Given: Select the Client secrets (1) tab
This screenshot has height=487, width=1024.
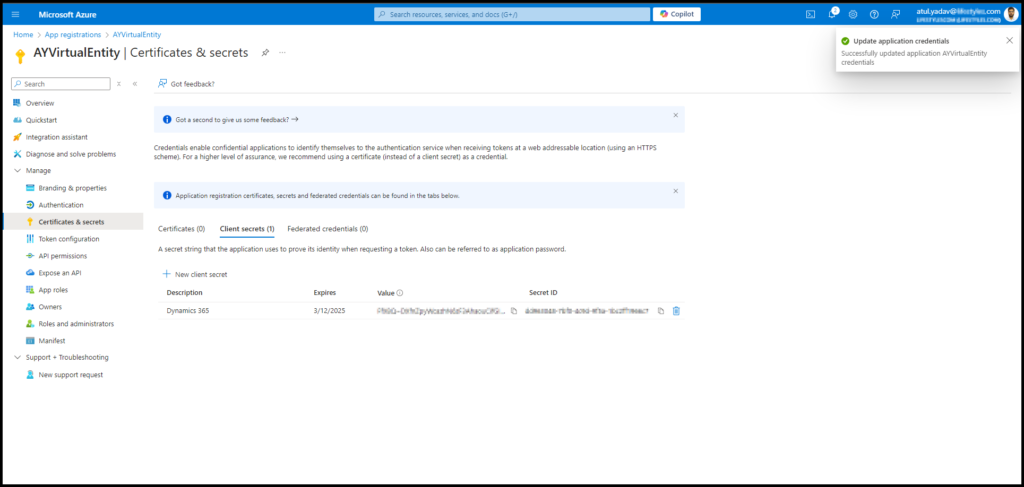Looking at the screenshot, I should click(247, 229).
